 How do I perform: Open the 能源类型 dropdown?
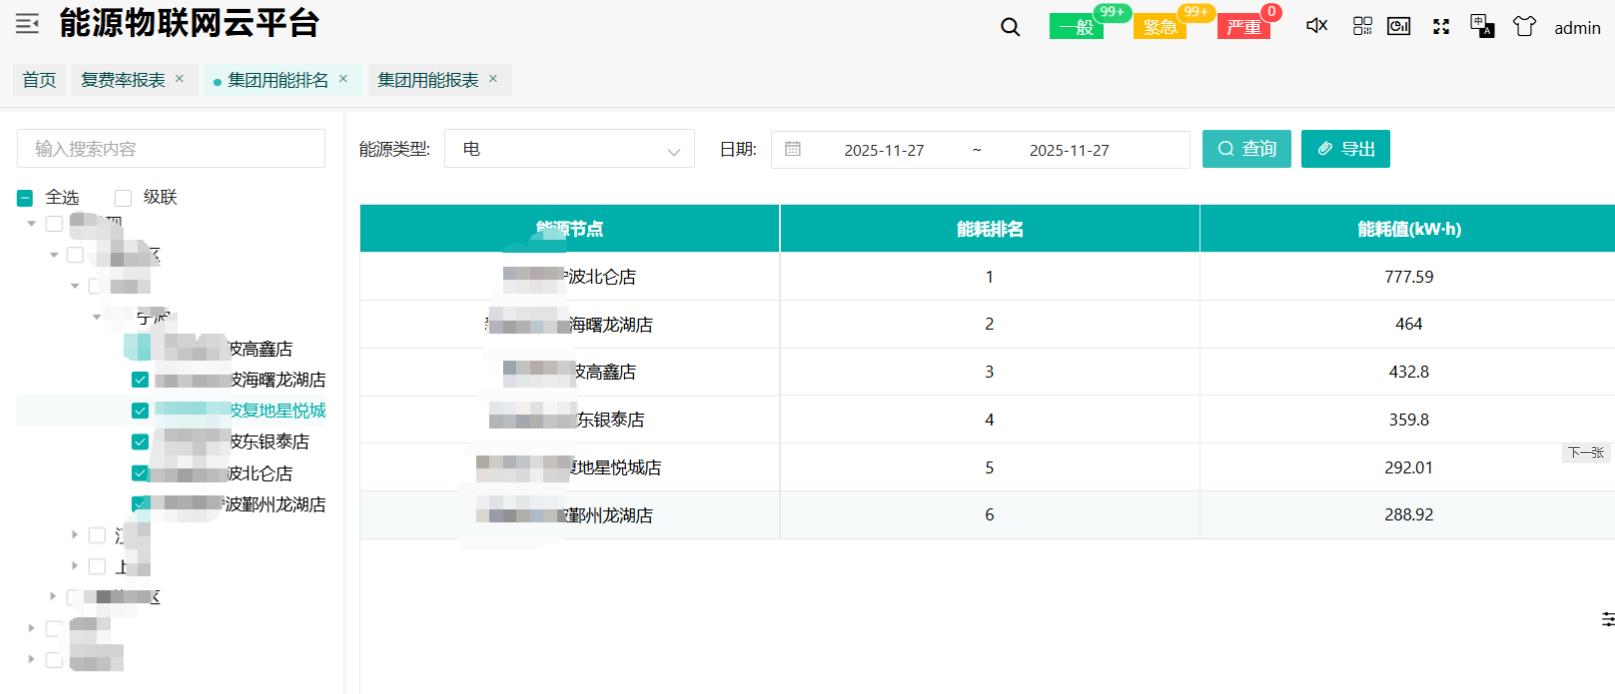pos(569,150)
